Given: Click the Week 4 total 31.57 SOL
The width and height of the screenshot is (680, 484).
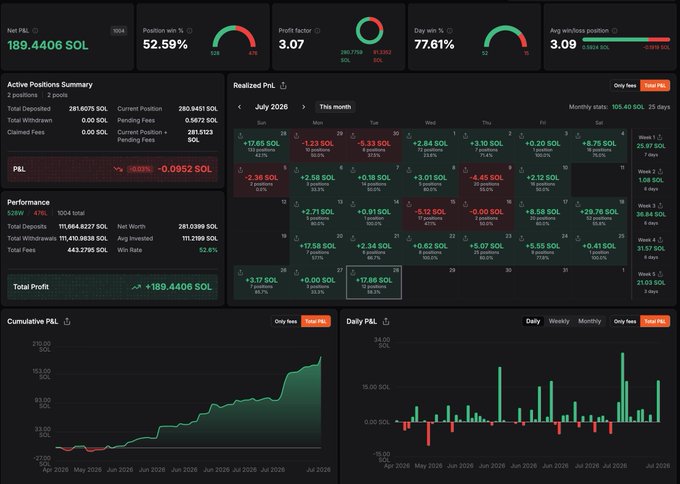Looking at the screenshot, I should pyautogui.click(x=651, y=249).
